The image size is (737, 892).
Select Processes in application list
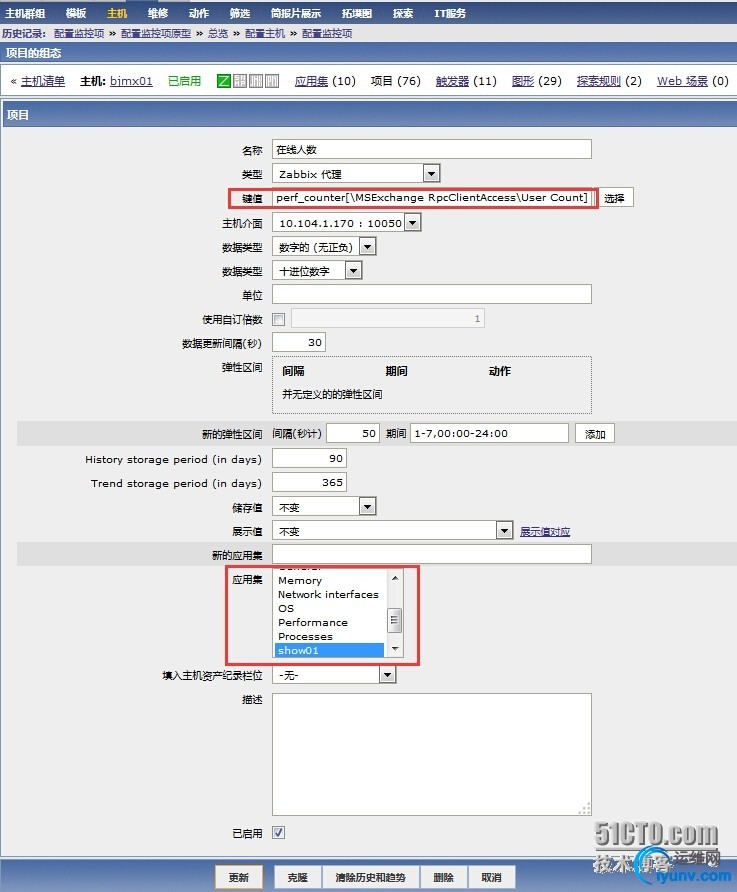coord(329,637)
